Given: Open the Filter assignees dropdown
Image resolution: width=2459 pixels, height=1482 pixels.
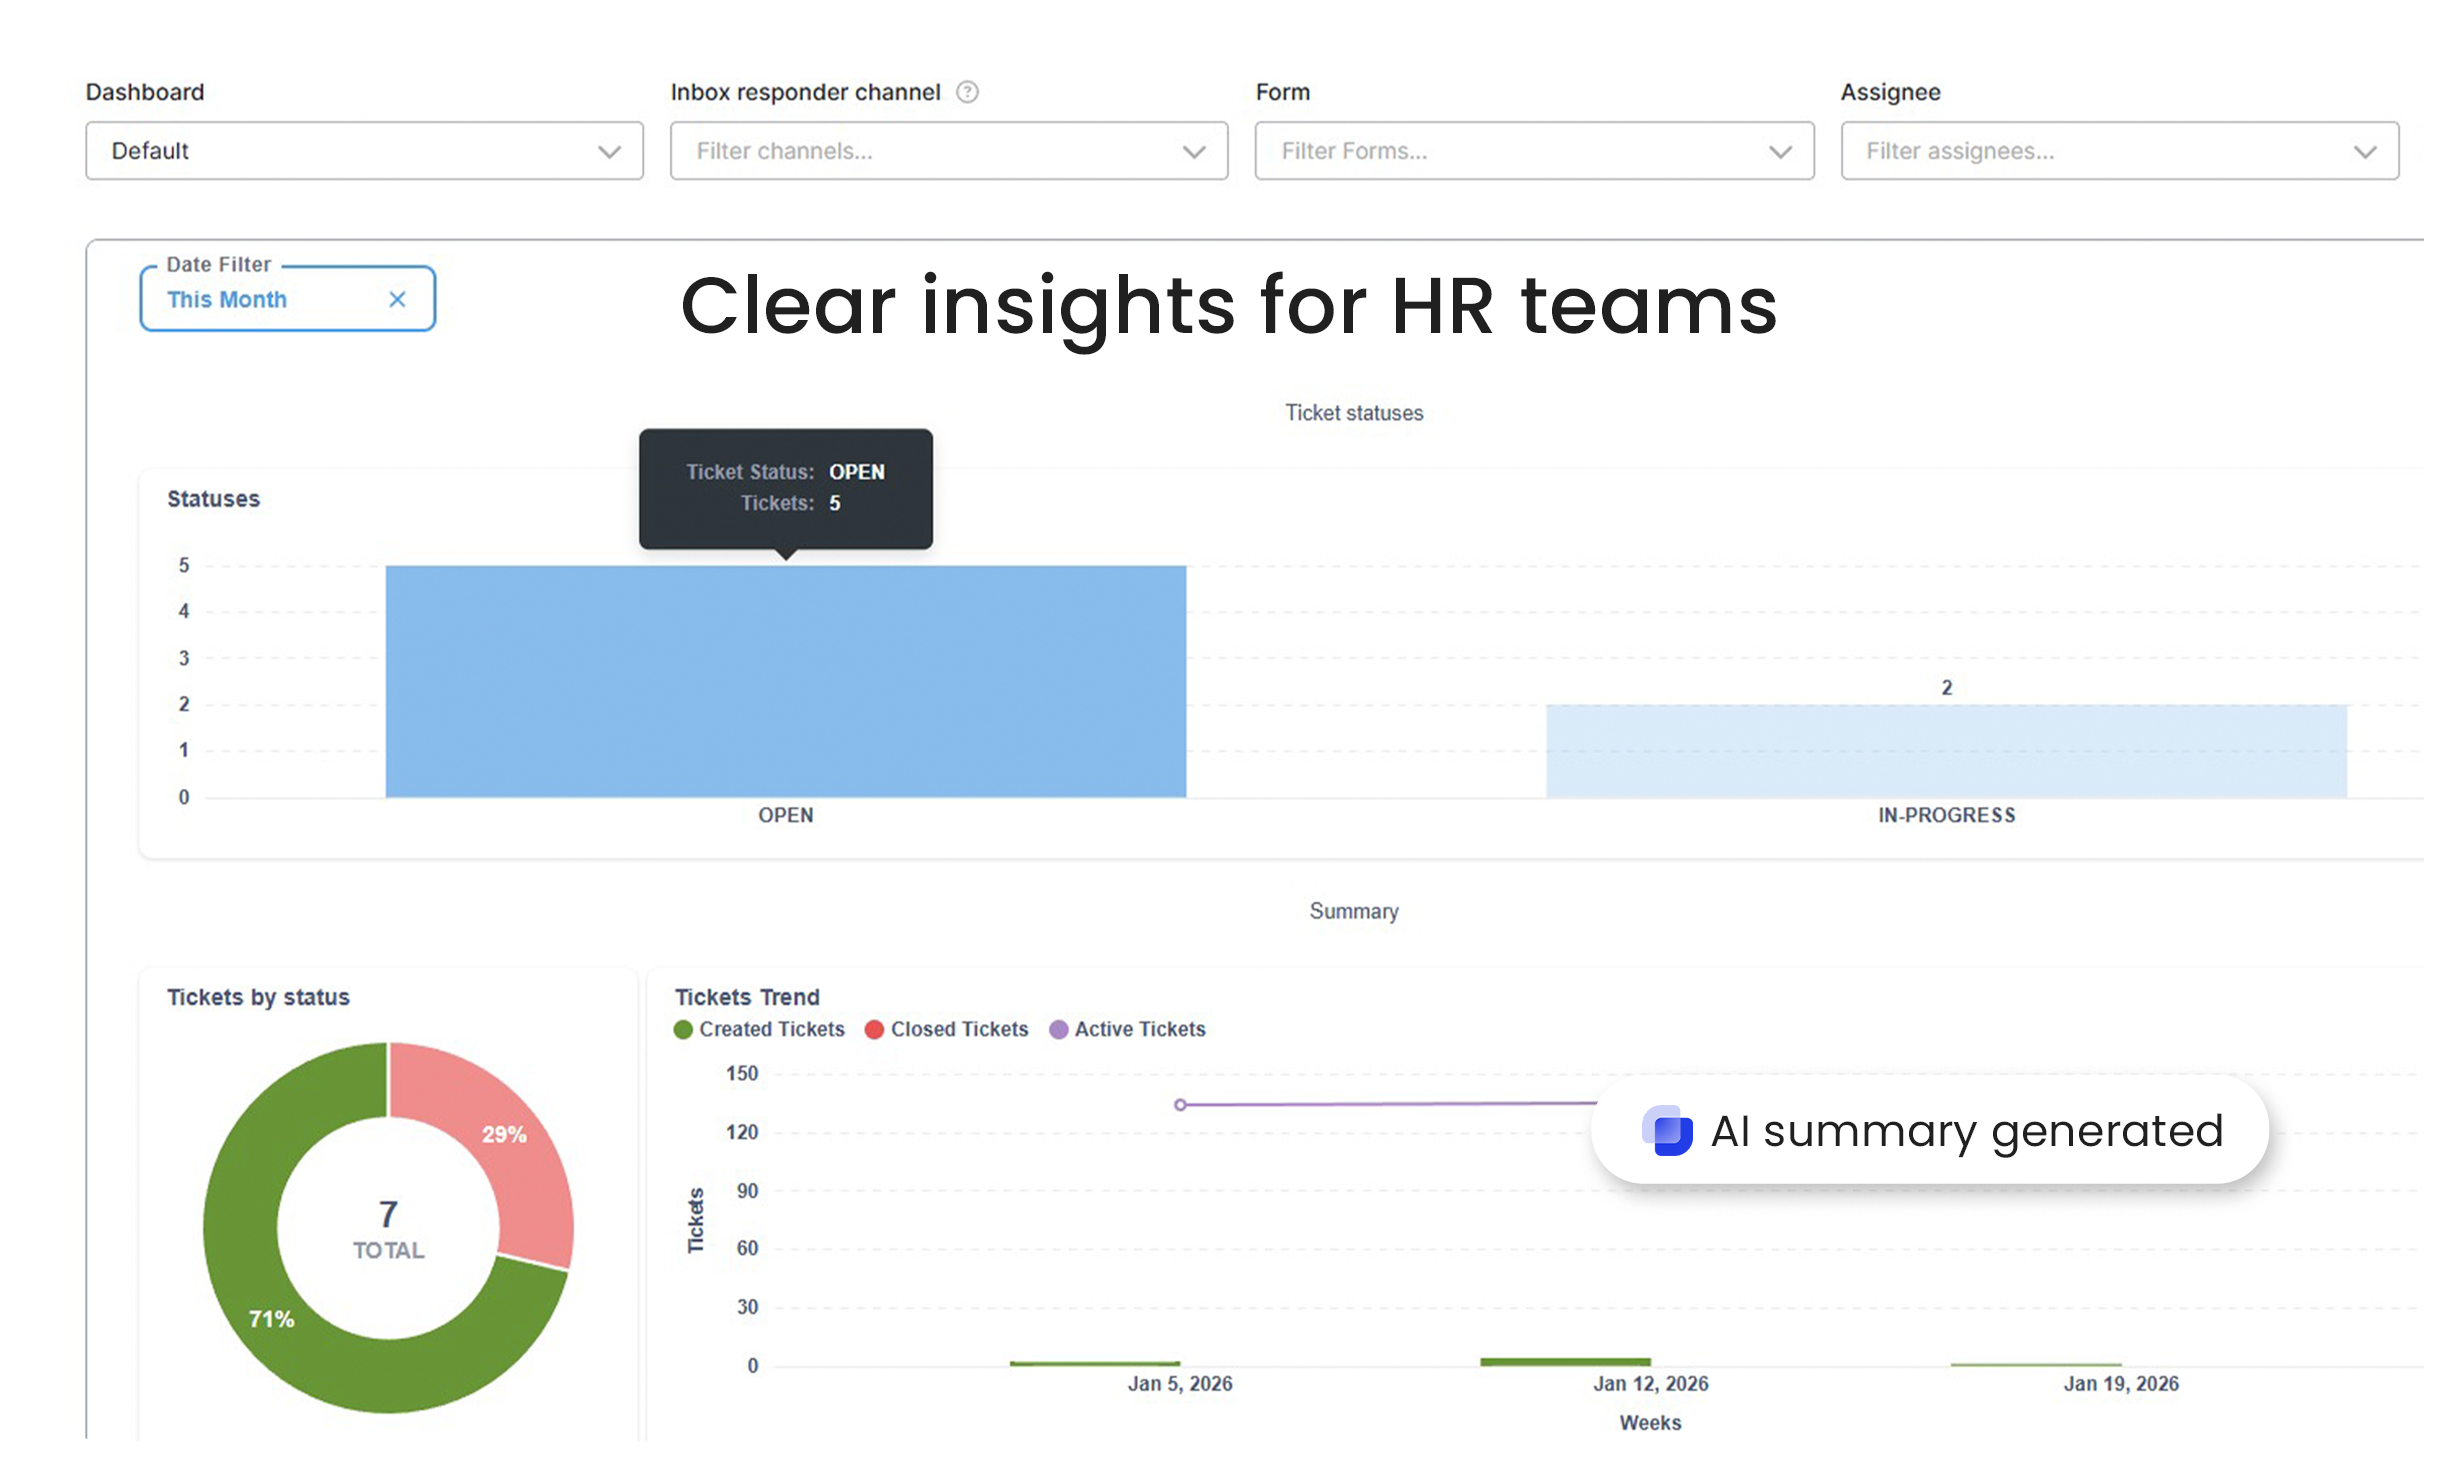Looking at the screenshot, I should (x=2118, y=151).
